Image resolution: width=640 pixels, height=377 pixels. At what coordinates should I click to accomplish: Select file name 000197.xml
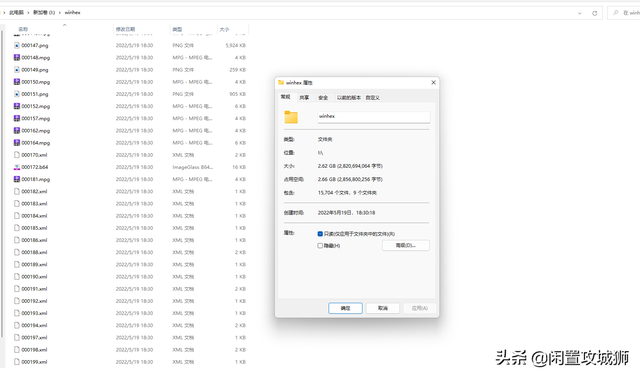(x=34, y=337)
